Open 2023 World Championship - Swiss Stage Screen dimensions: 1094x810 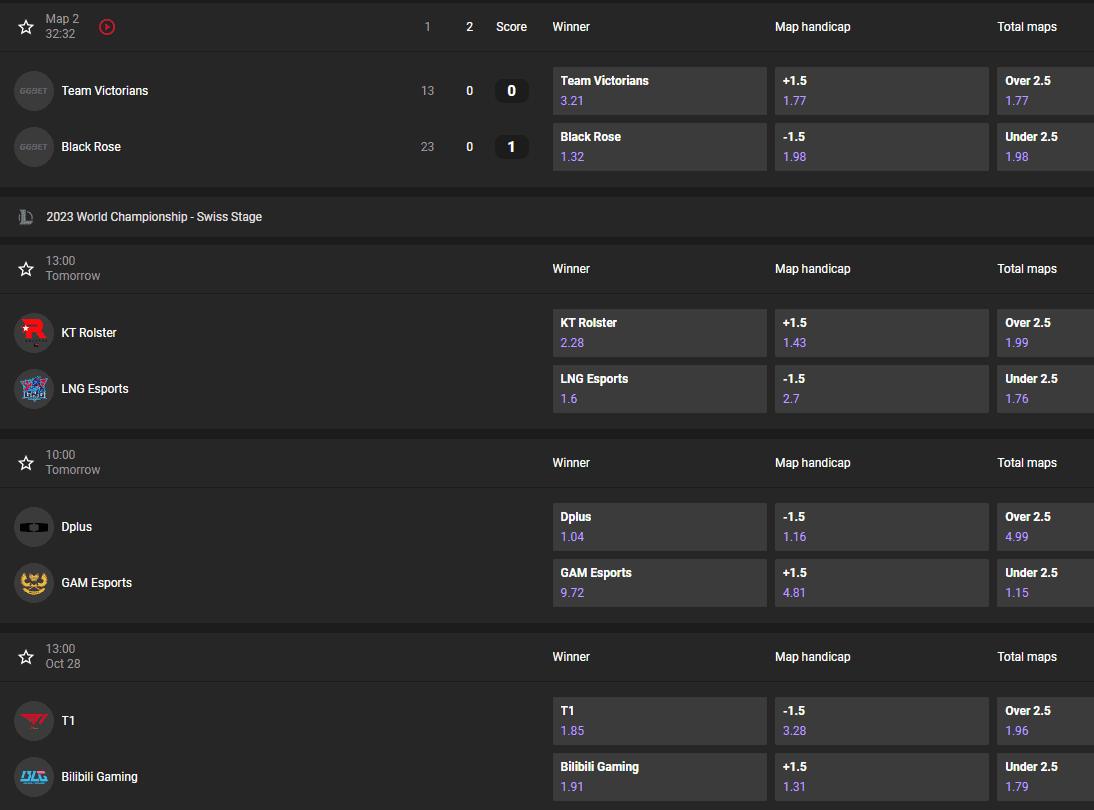[154, 217]
